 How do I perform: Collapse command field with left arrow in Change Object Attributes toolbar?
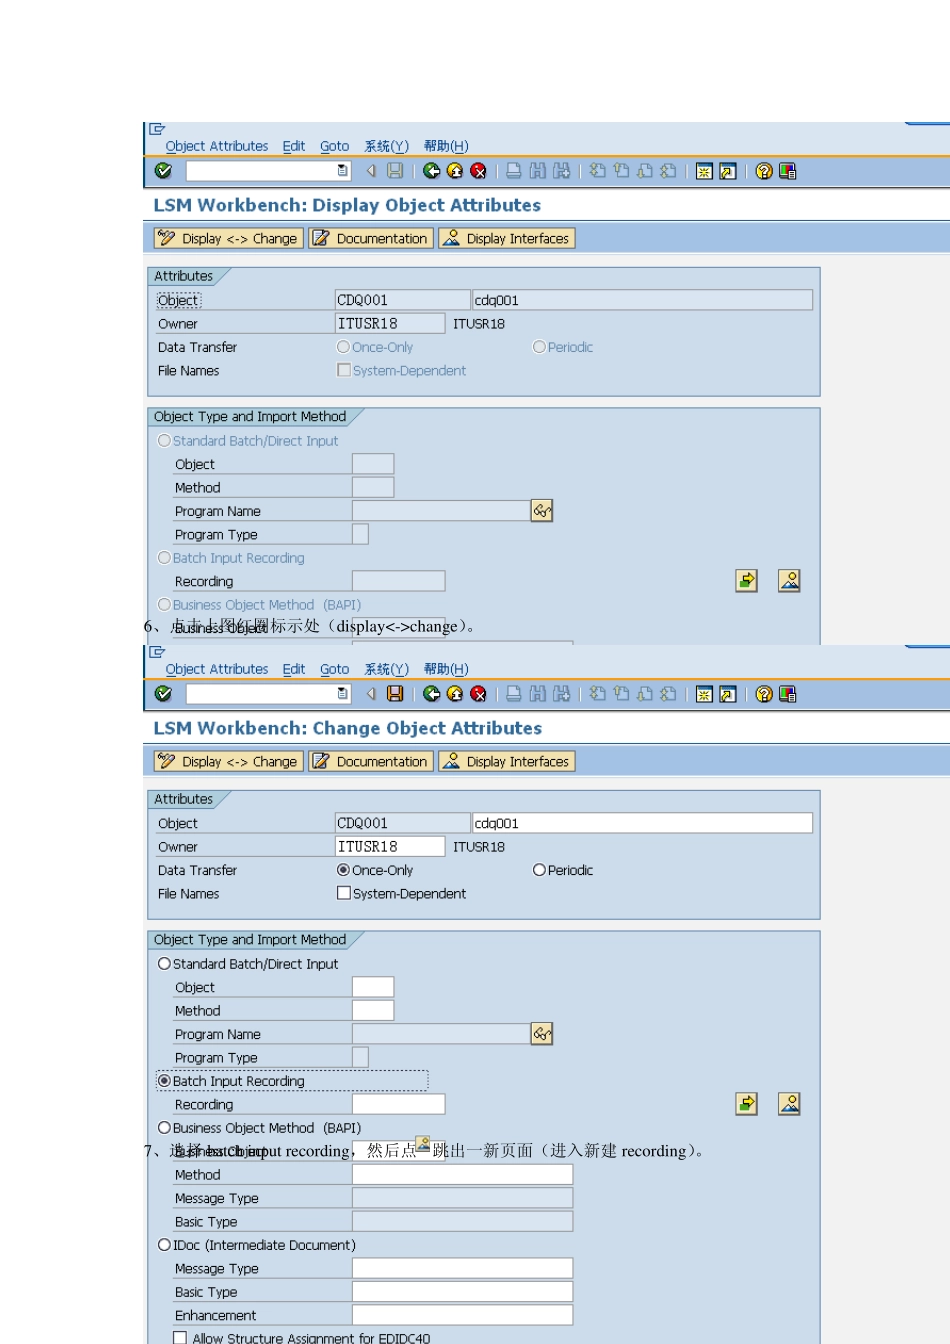click(x=371, y=694)
